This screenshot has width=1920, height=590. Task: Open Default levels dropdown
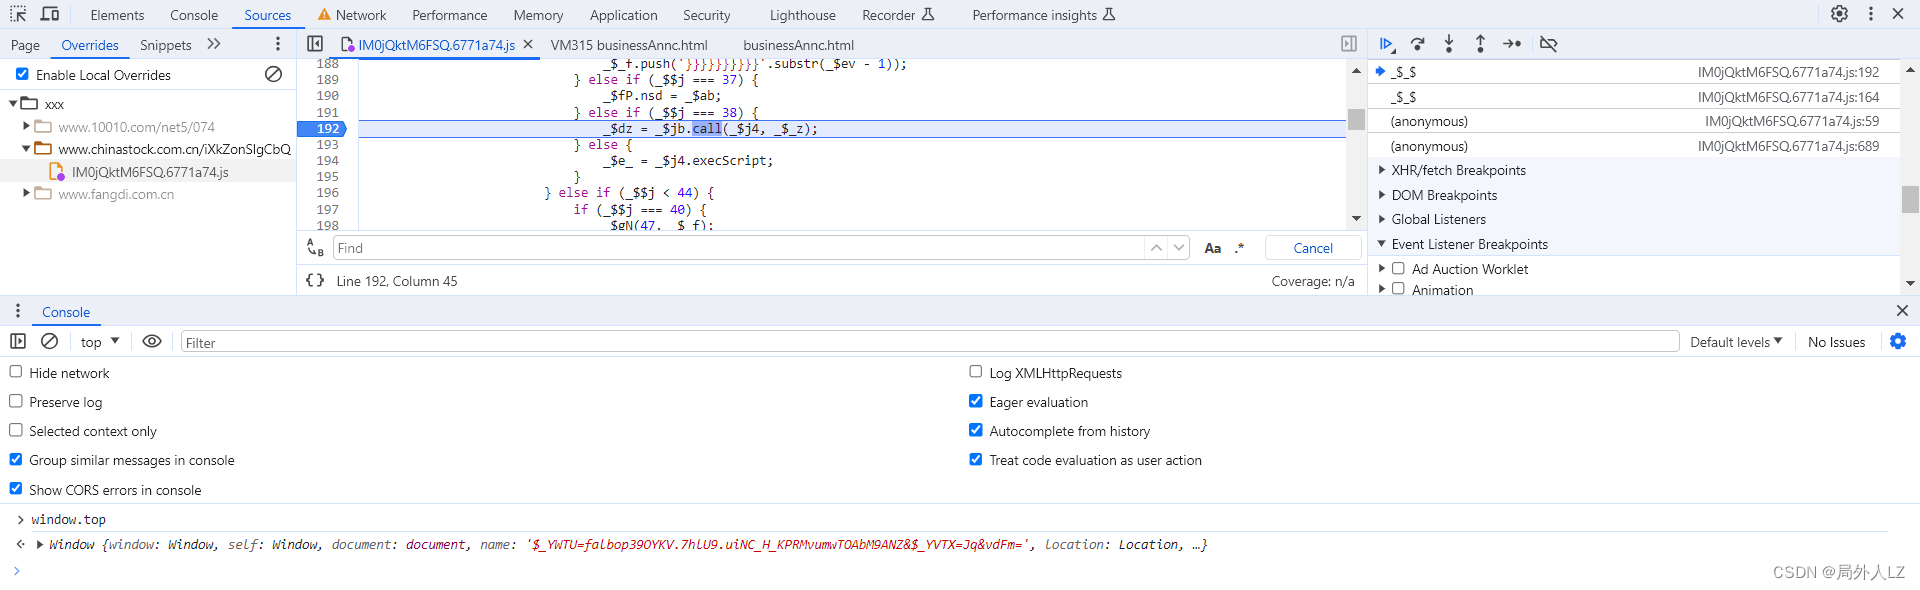1736,342
